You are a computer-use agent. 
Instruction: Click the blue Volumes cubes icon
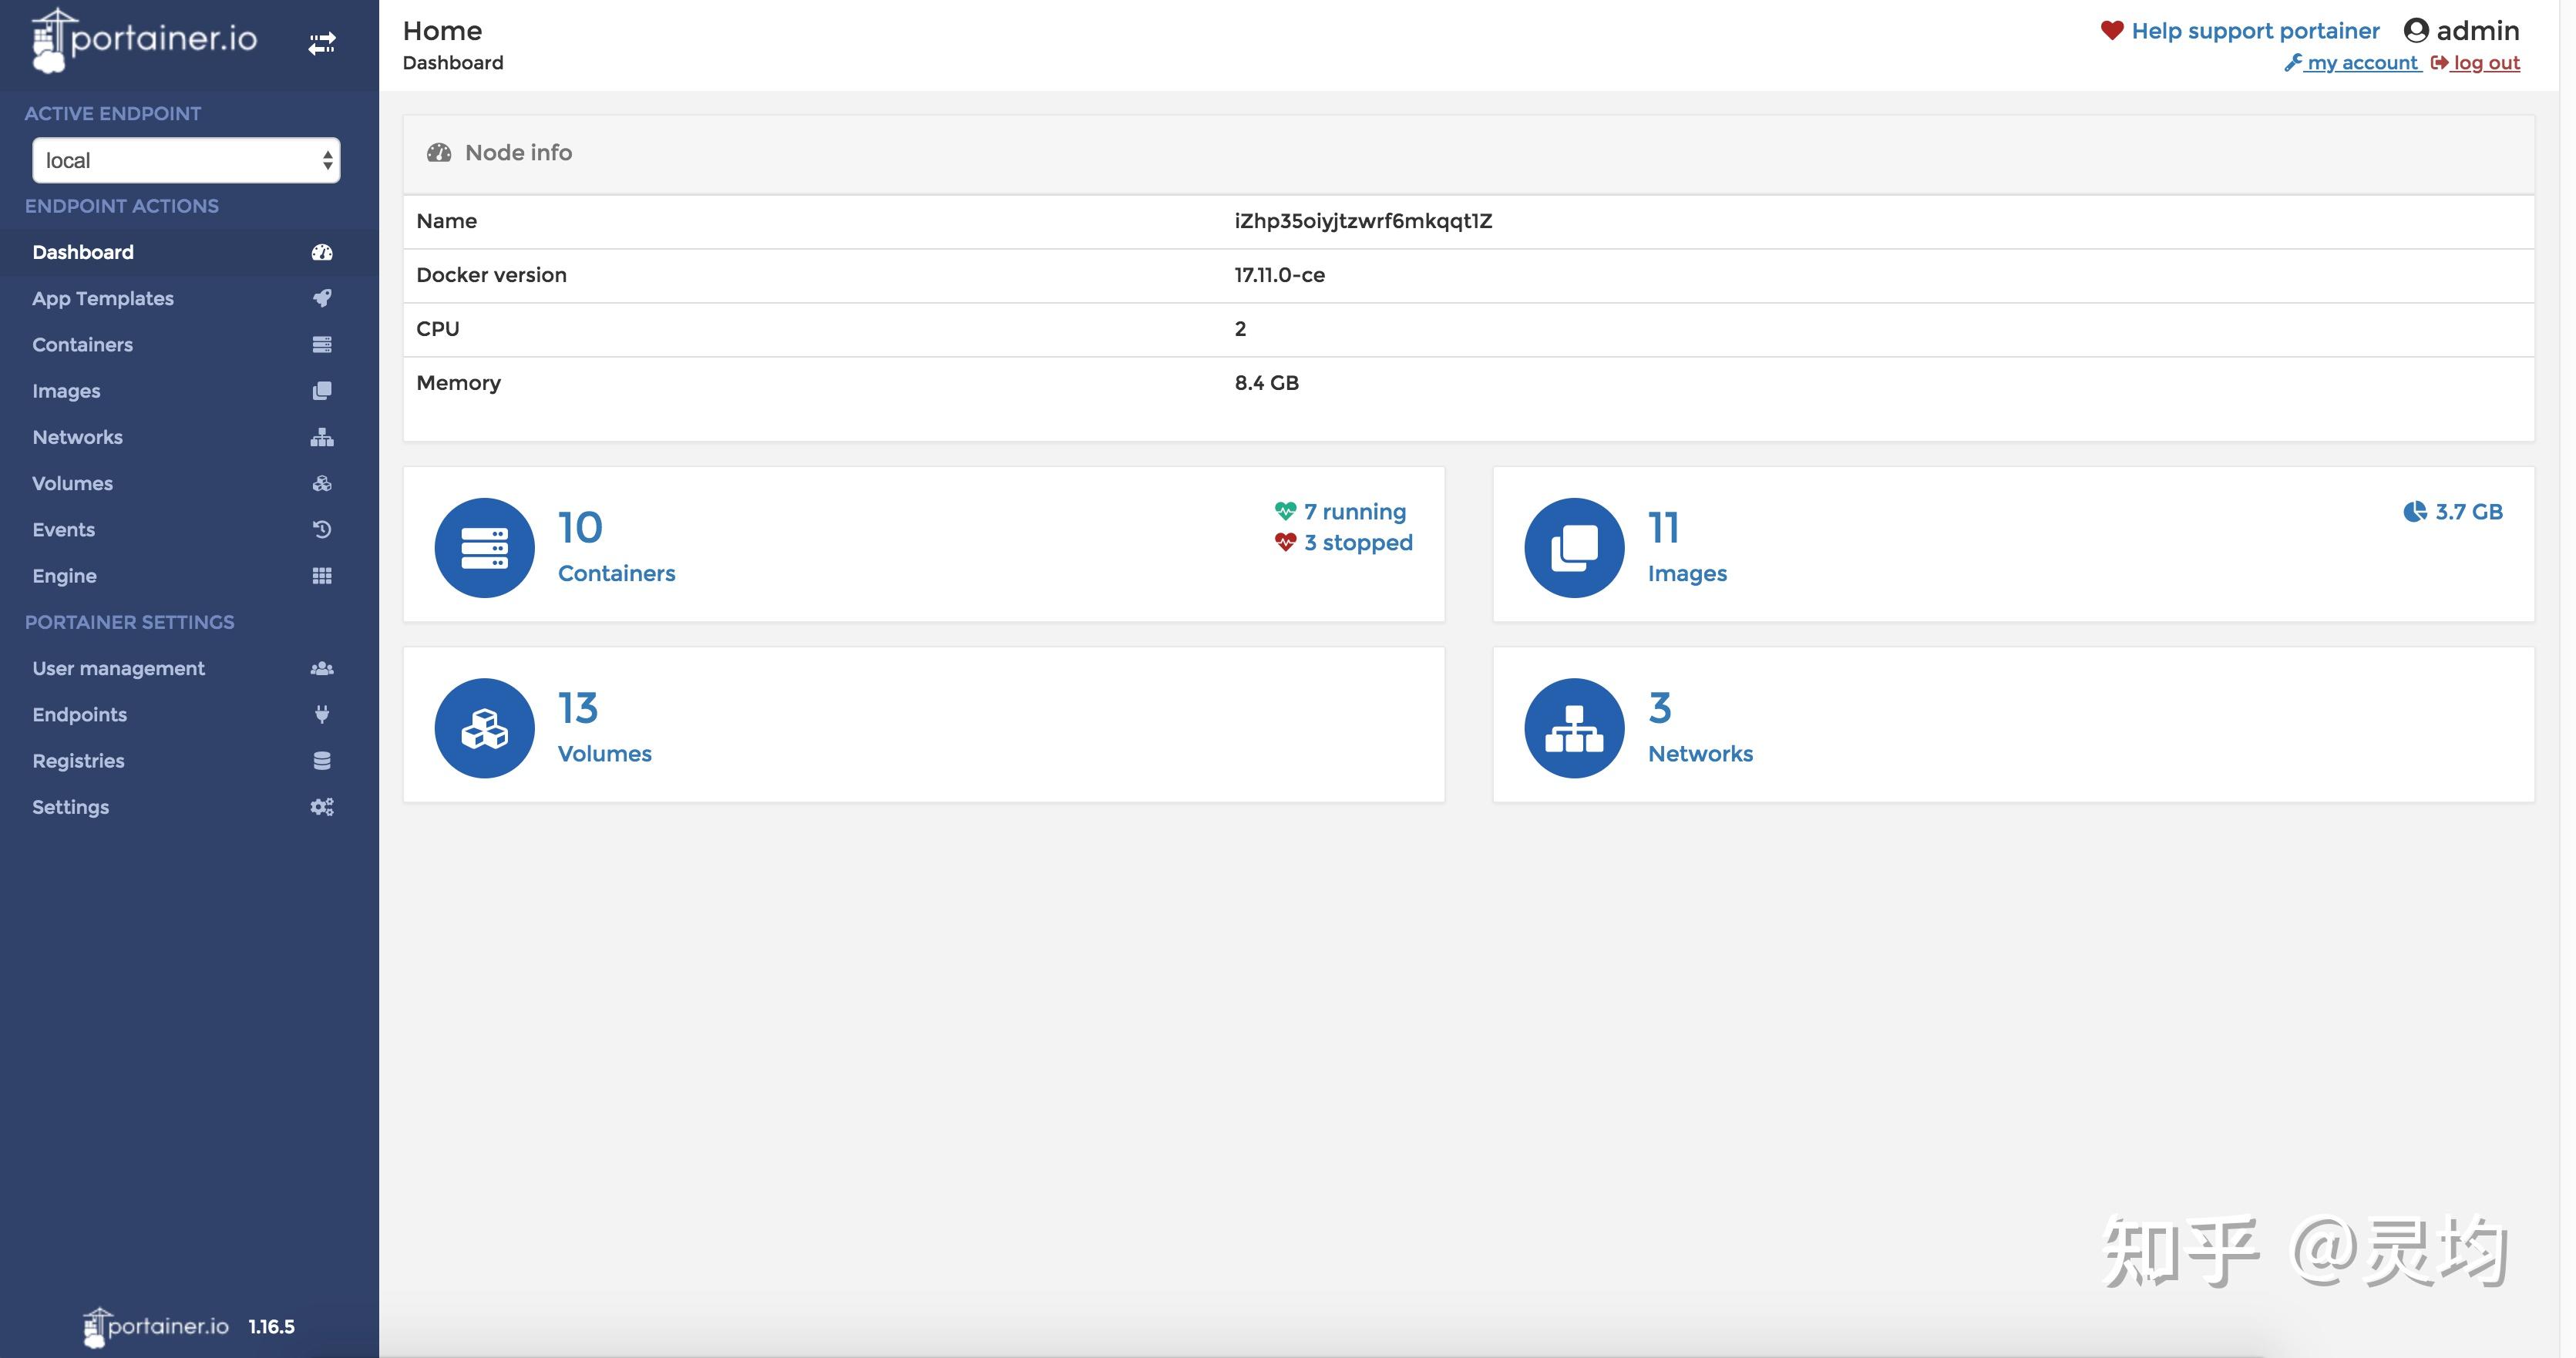coord(484,728)
